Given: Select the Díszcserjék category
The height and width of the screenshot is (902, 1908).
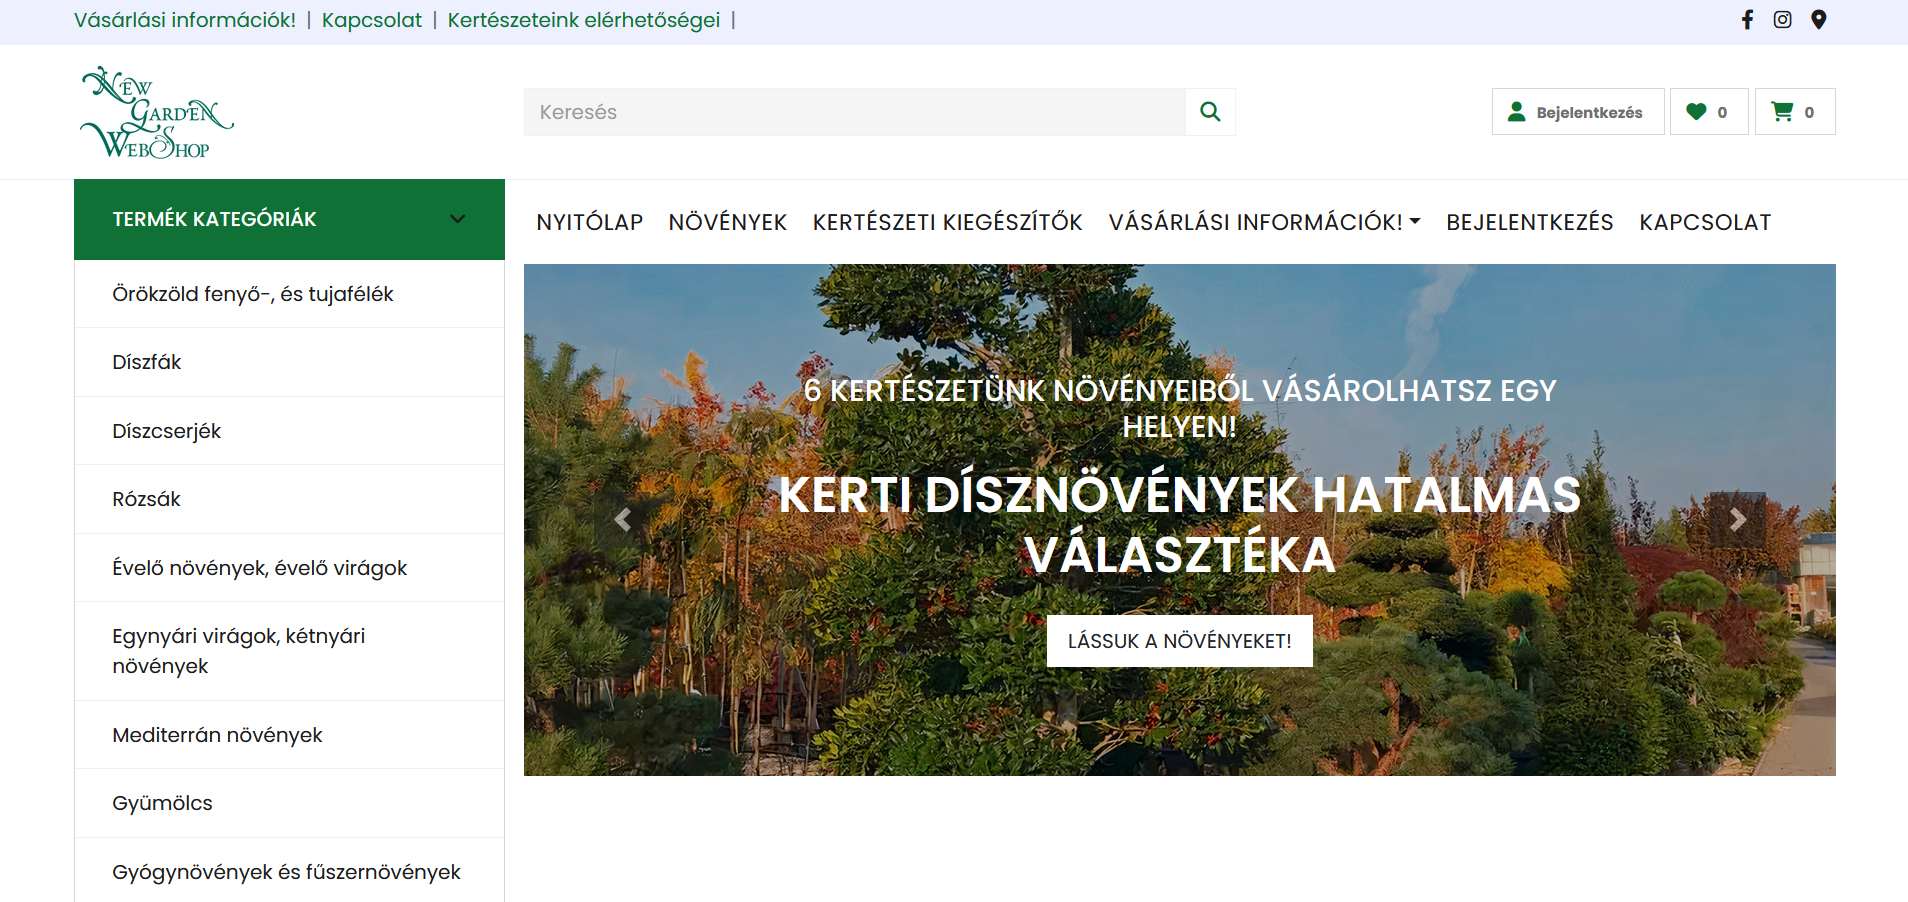Looking at the screenshot, I should click(289, 431).
